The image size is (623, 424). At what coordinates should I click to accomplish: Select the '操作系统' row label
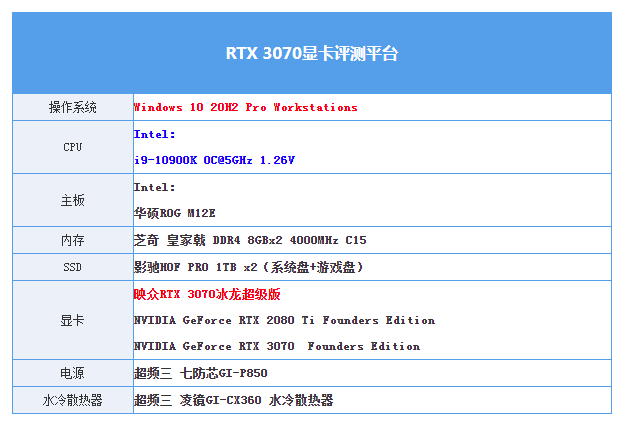[73, 107]
